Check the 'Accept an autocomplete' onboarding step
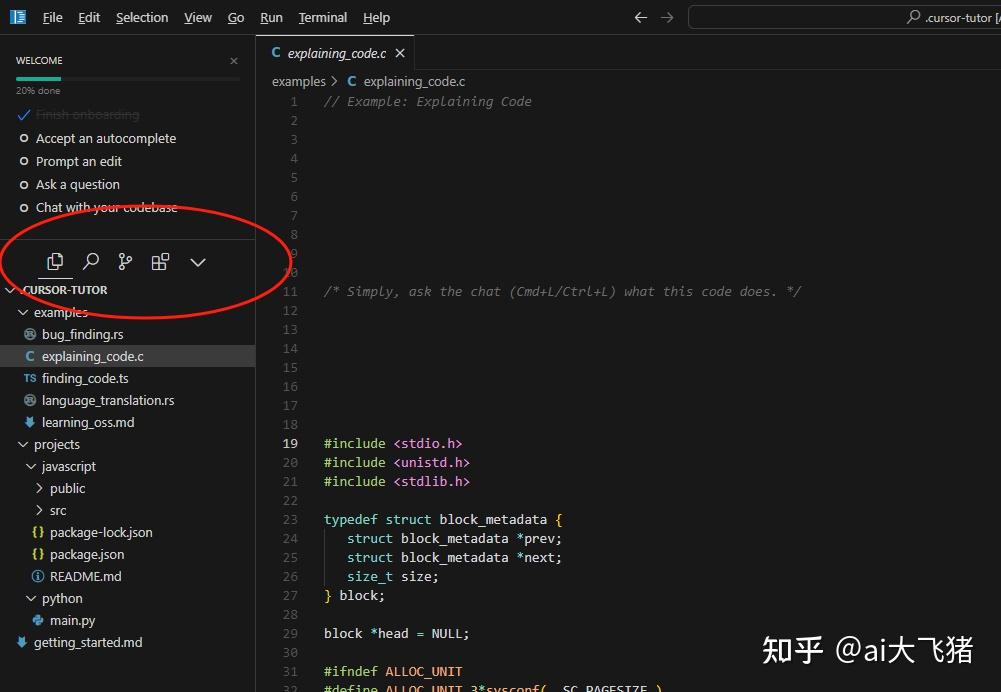 (24, 138)
